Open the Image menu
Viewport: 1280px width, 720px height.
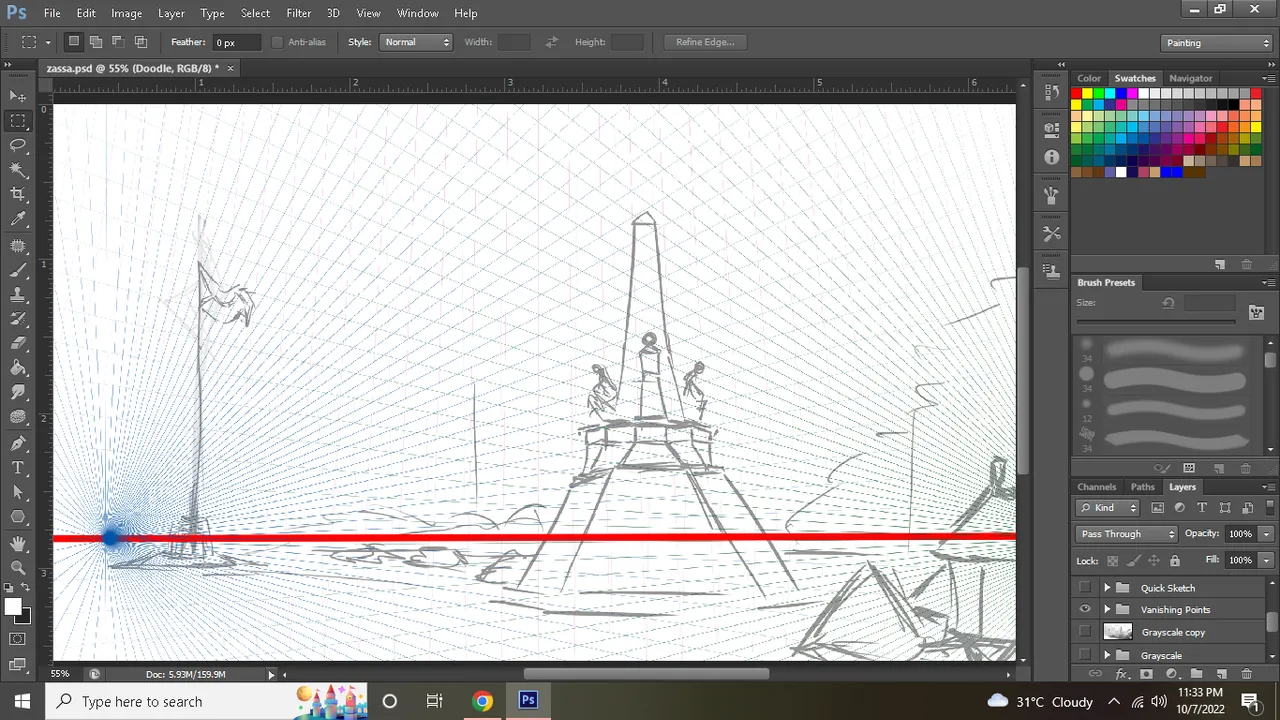click(x=126, y=13)
